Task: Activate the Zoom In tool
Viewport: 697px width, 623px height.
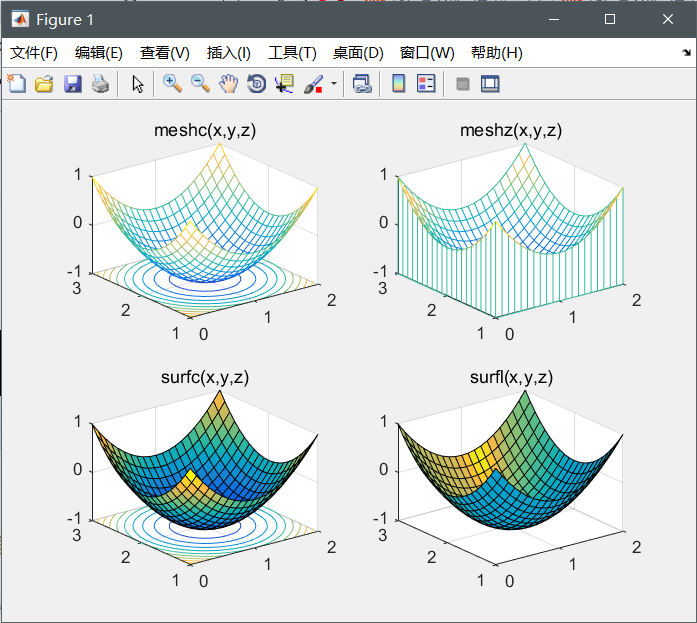Action: coord(172,84)
